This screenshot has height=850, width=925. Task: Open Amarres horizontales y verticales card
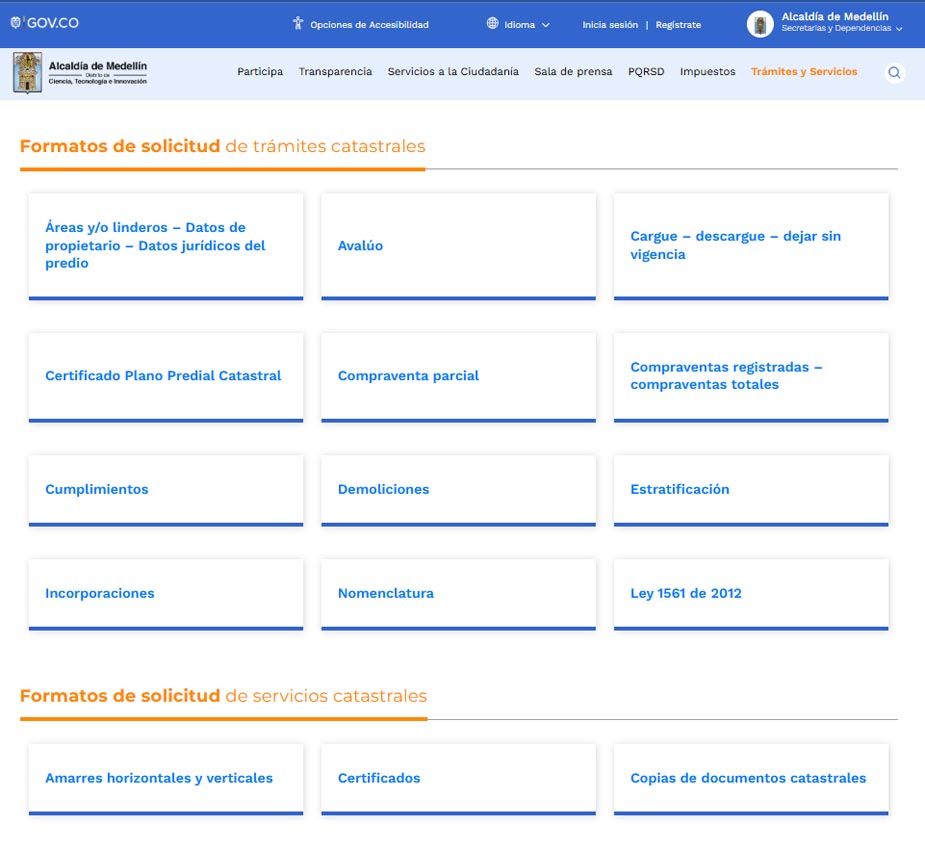pyautogui.click(x=165, y=778)
